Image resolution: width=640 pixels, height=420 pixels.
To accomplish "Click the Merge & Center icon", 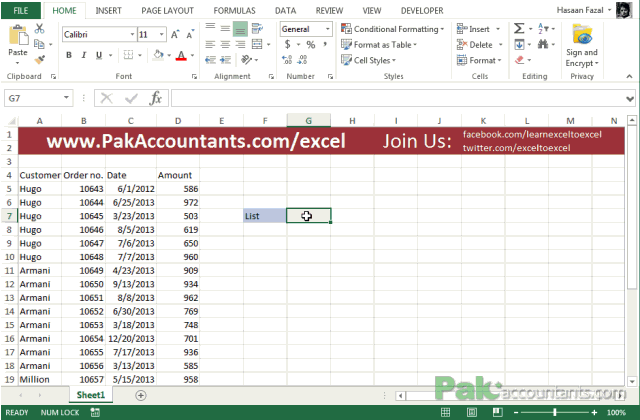I will tap(257, 44).
